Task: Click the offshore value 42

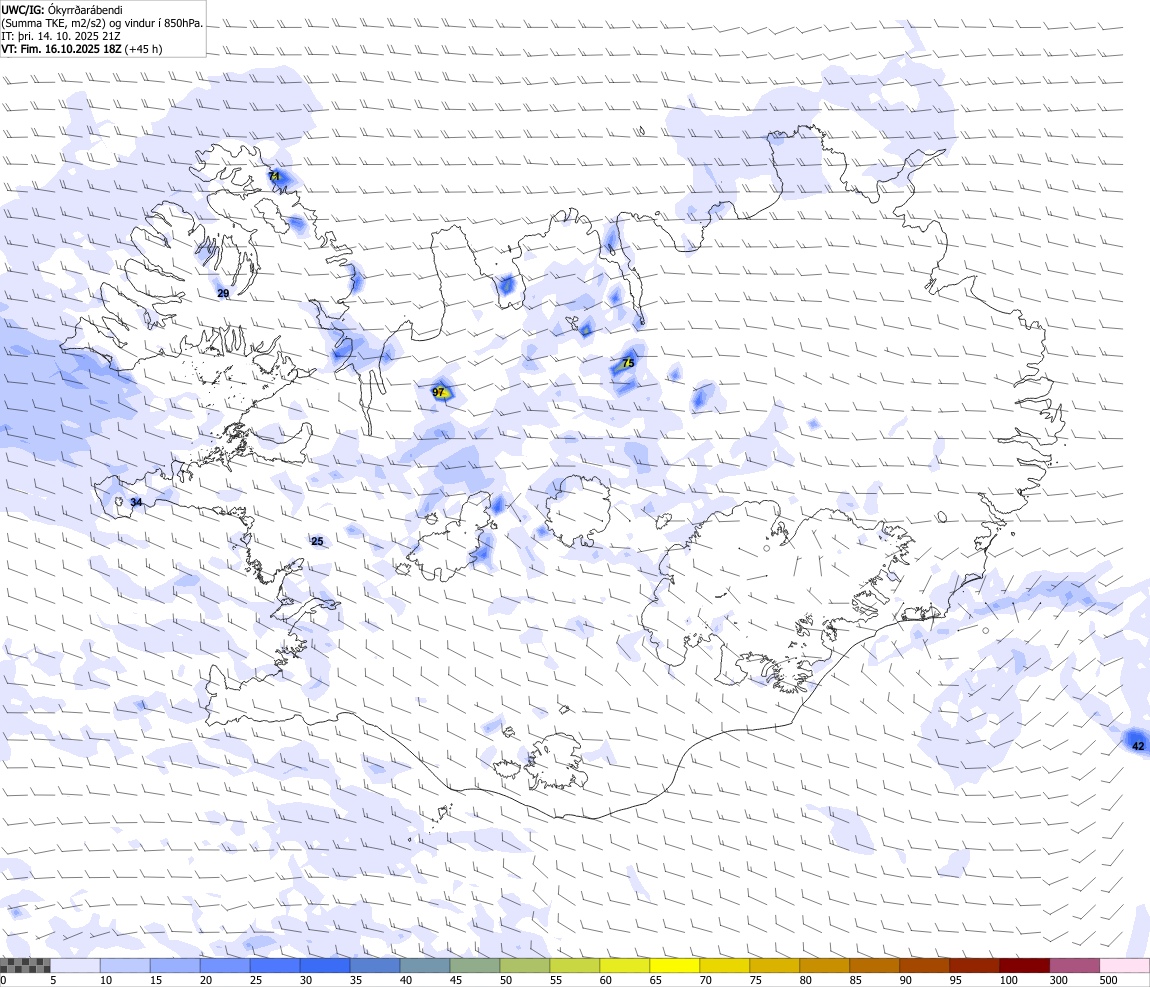Action: click(x=1138, y=746)
